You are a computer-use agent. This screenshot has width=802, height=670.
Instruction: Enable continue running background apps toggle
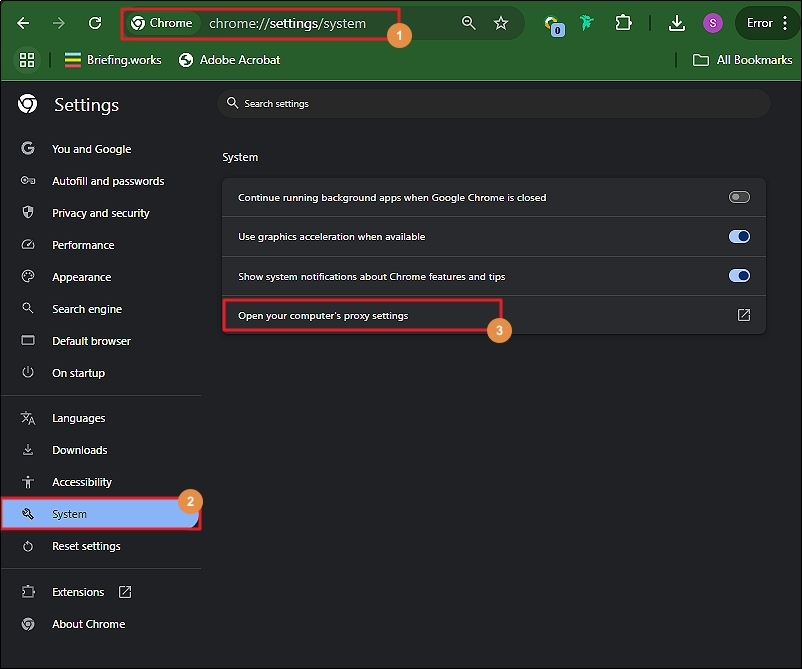point(739,197)
